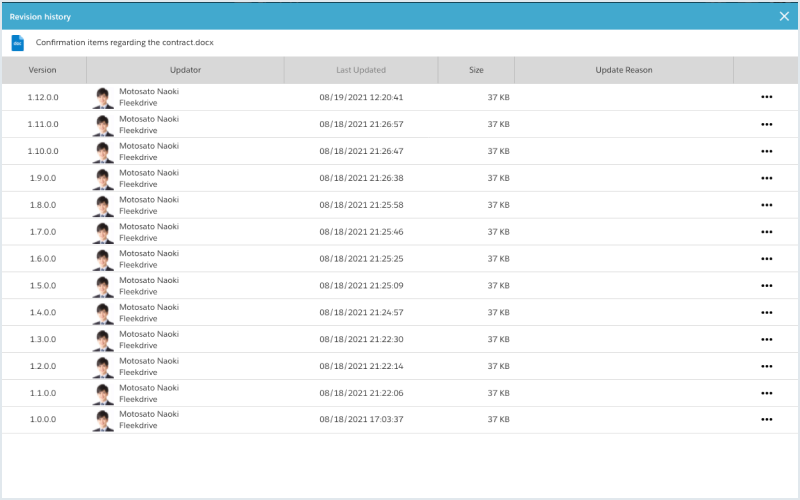Click timestamp 08/19/2021 12:20:41
Image resolution: width=800 pixels, height=500 pixels.
[361, 97]
